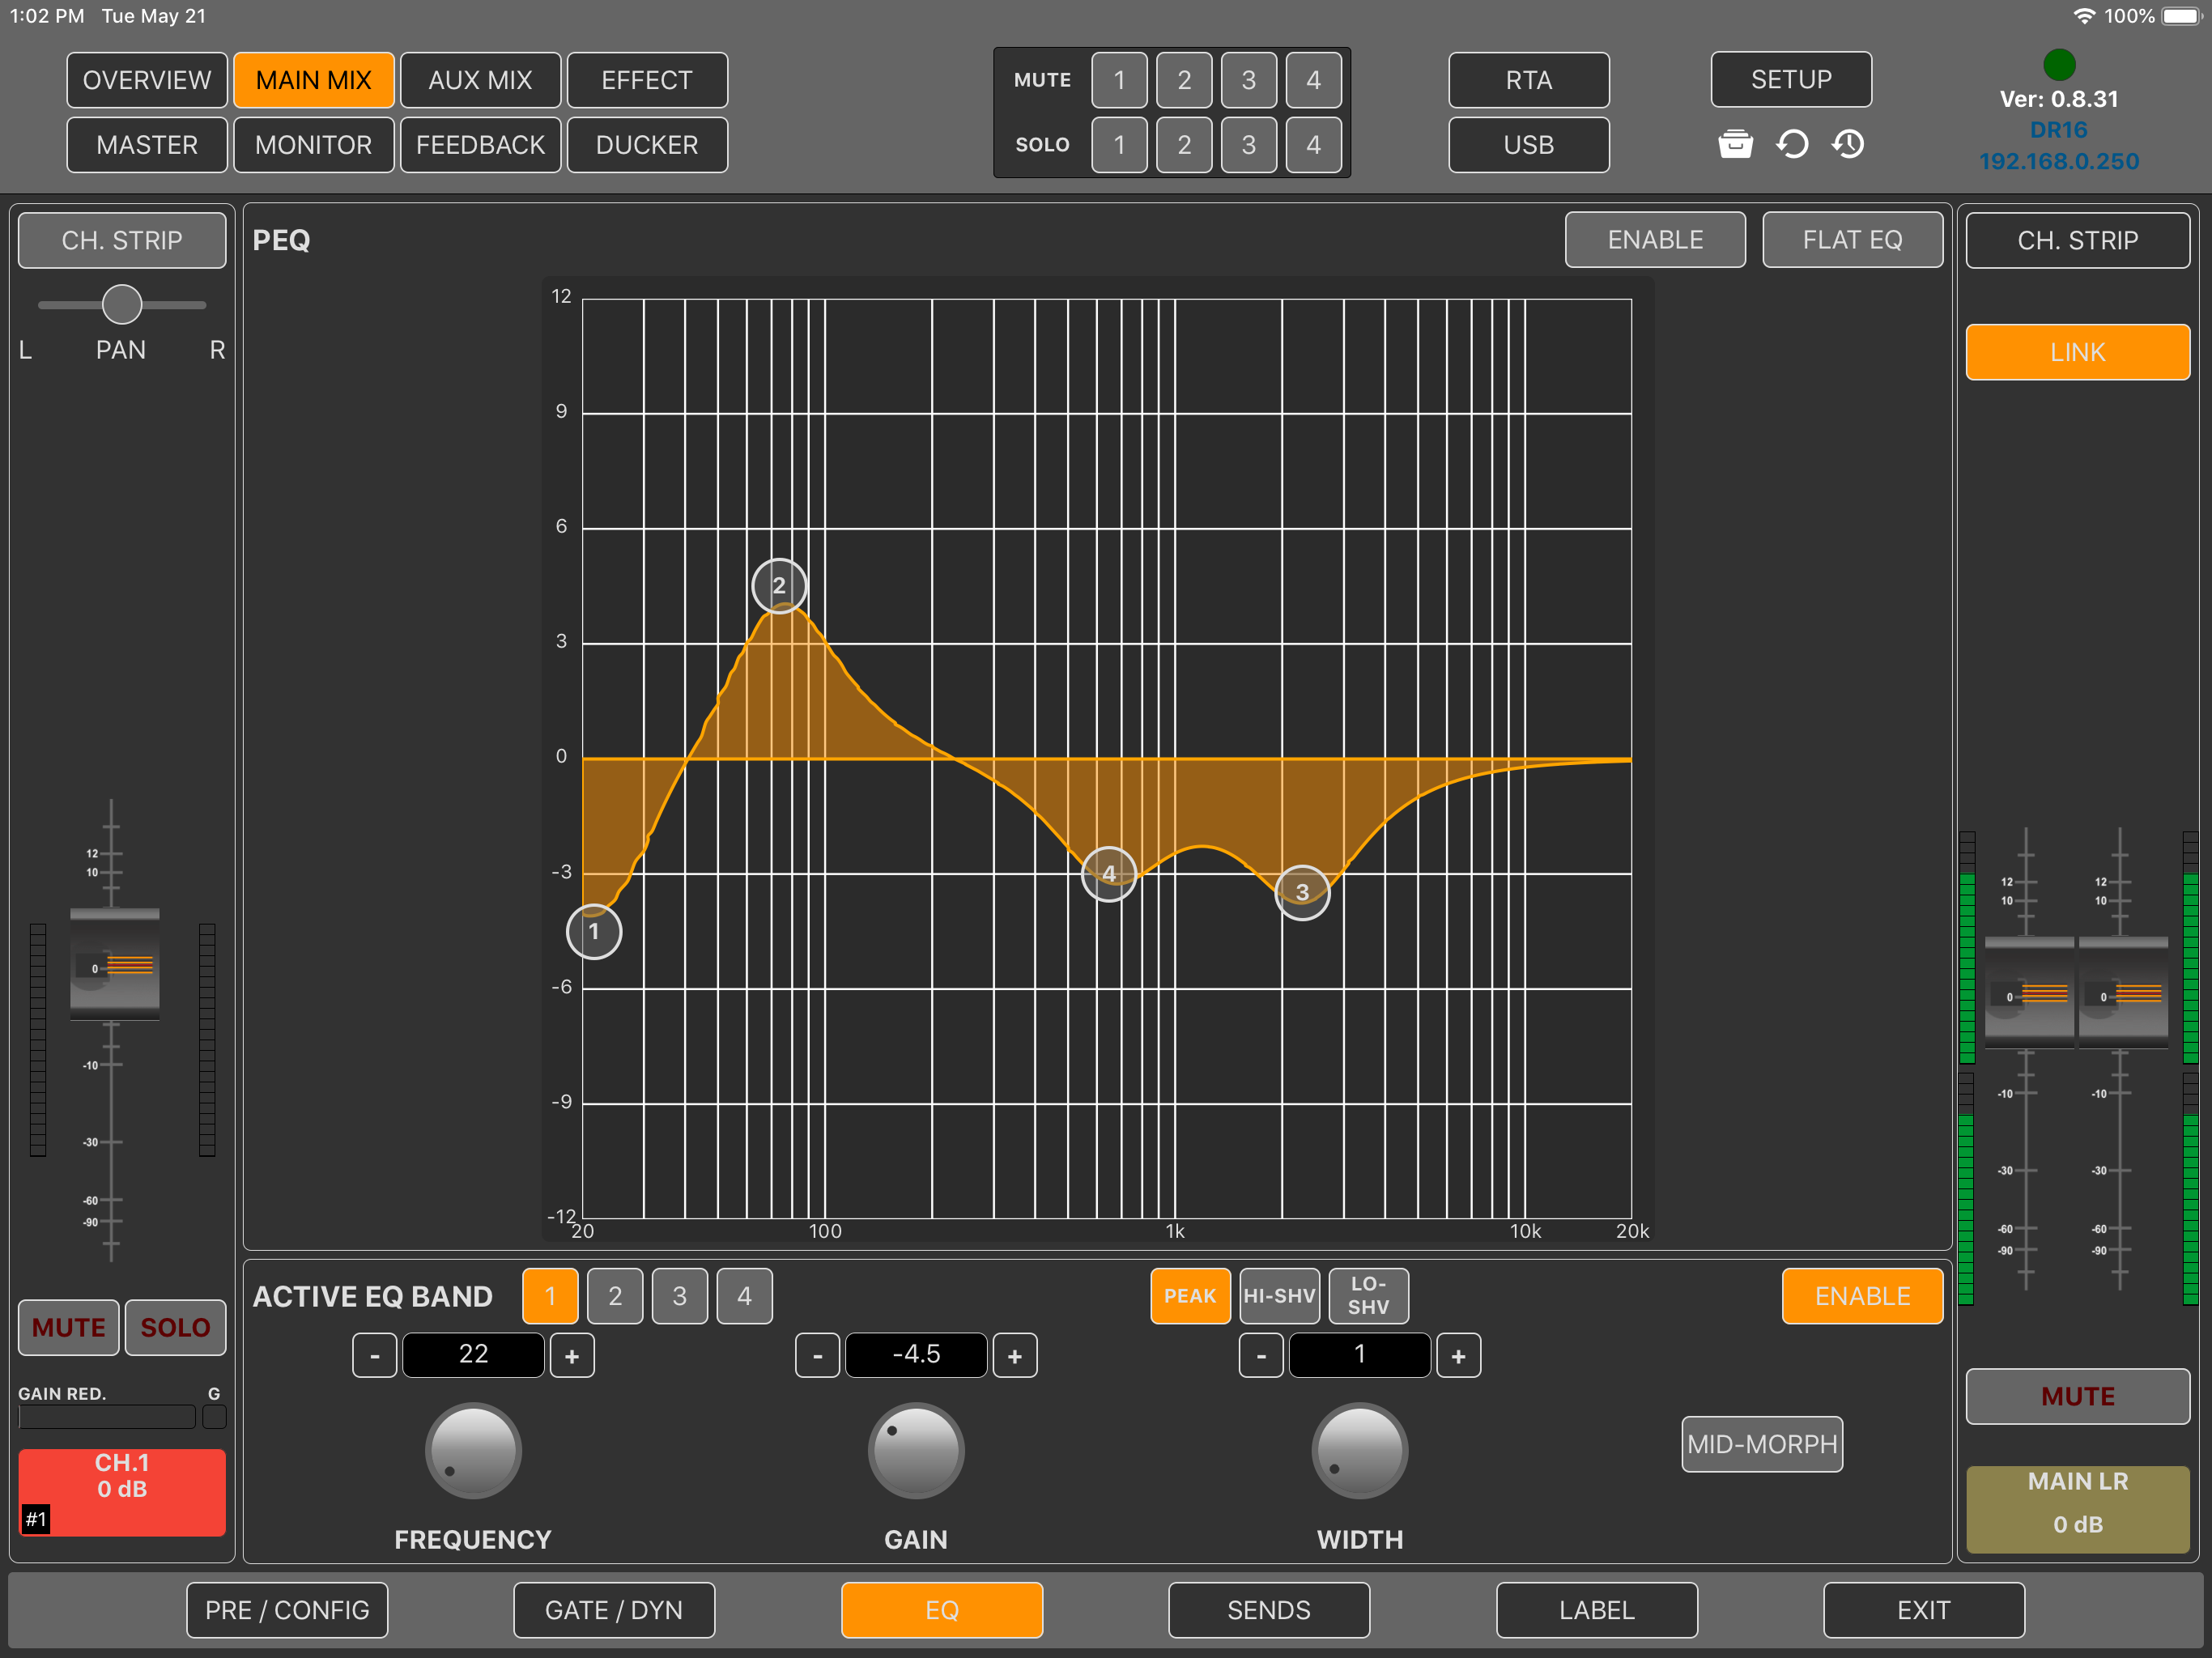Click the EXIT button
The image size is (2212, 1658).
[1924, 1610]
